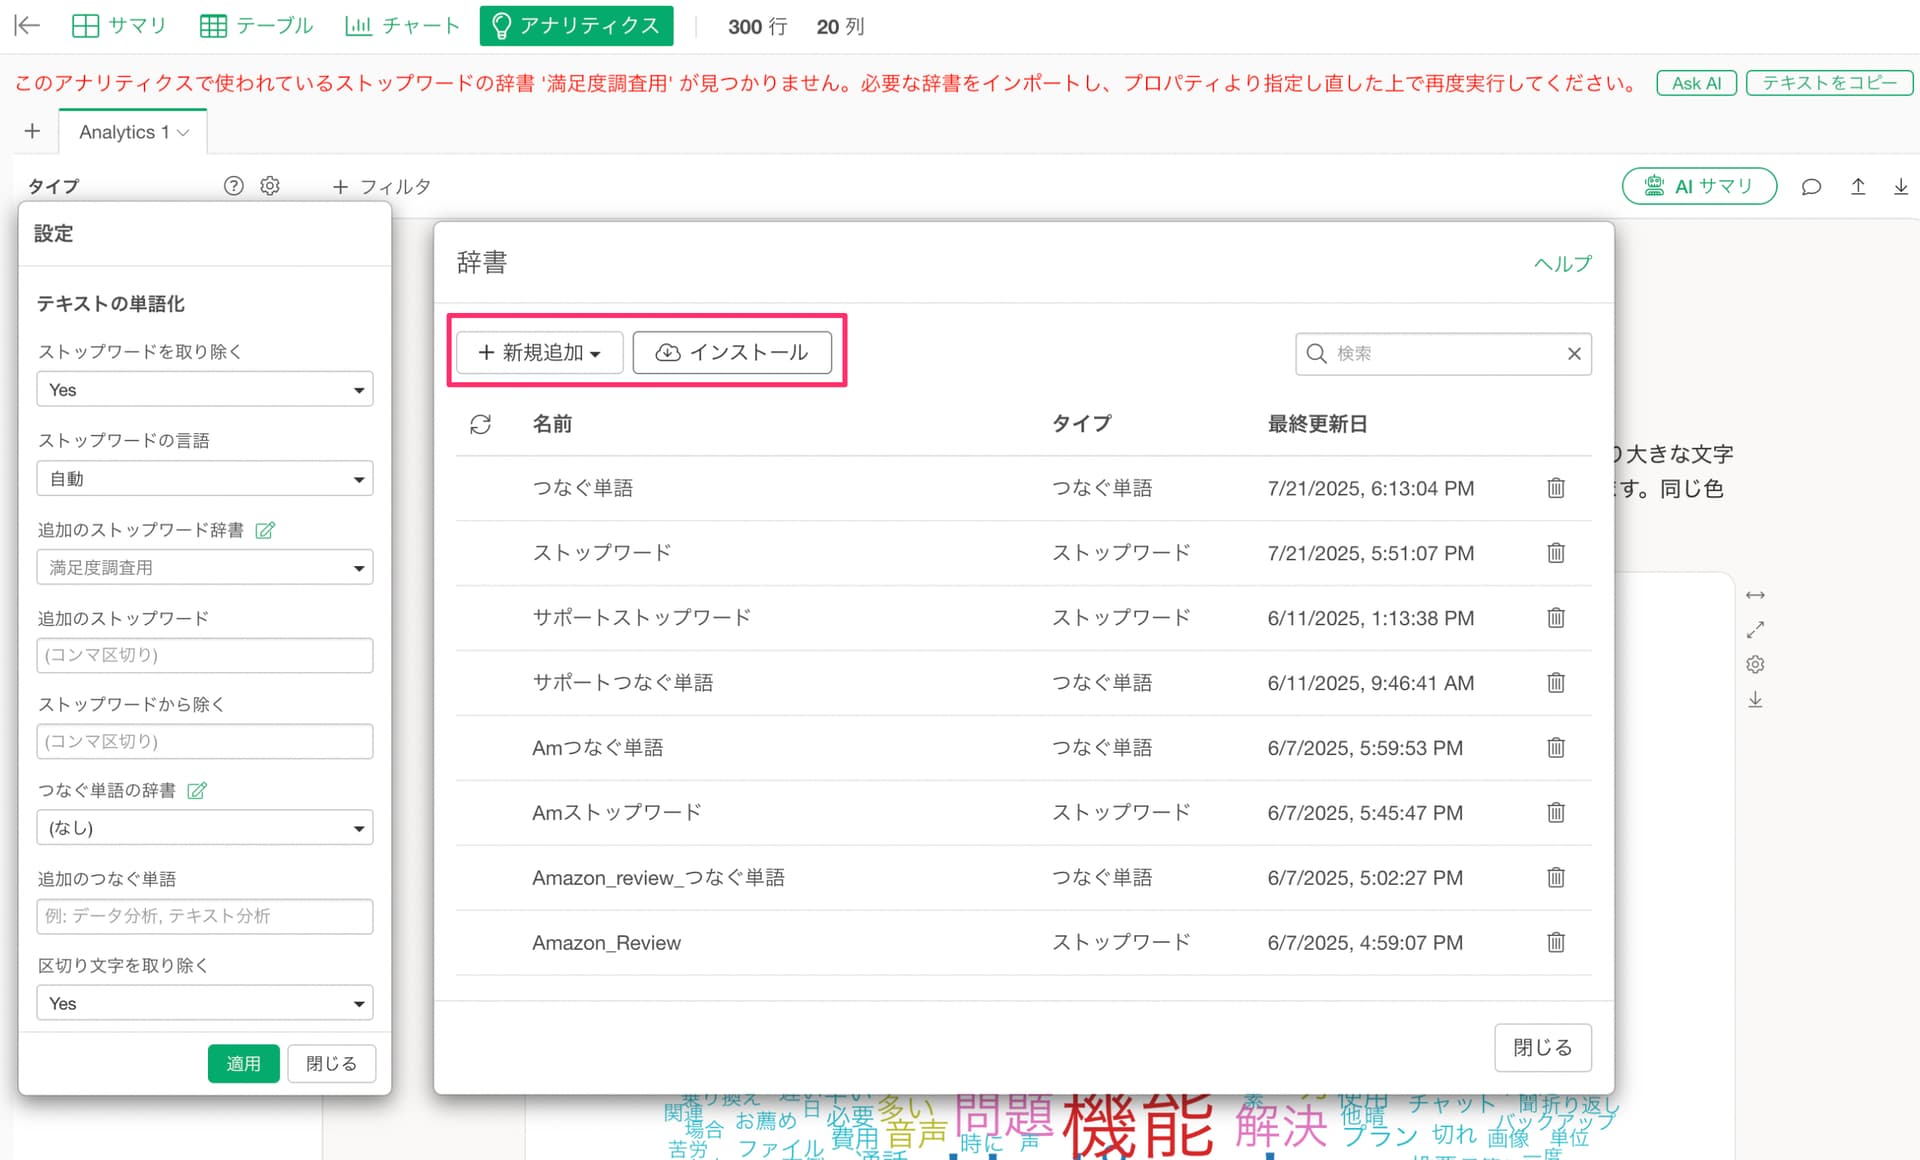The width and height of the screenshot is (1920, 1160).
Task: Delete サポートつなぐ単語 with trash icon
Action: point(1556,683)
